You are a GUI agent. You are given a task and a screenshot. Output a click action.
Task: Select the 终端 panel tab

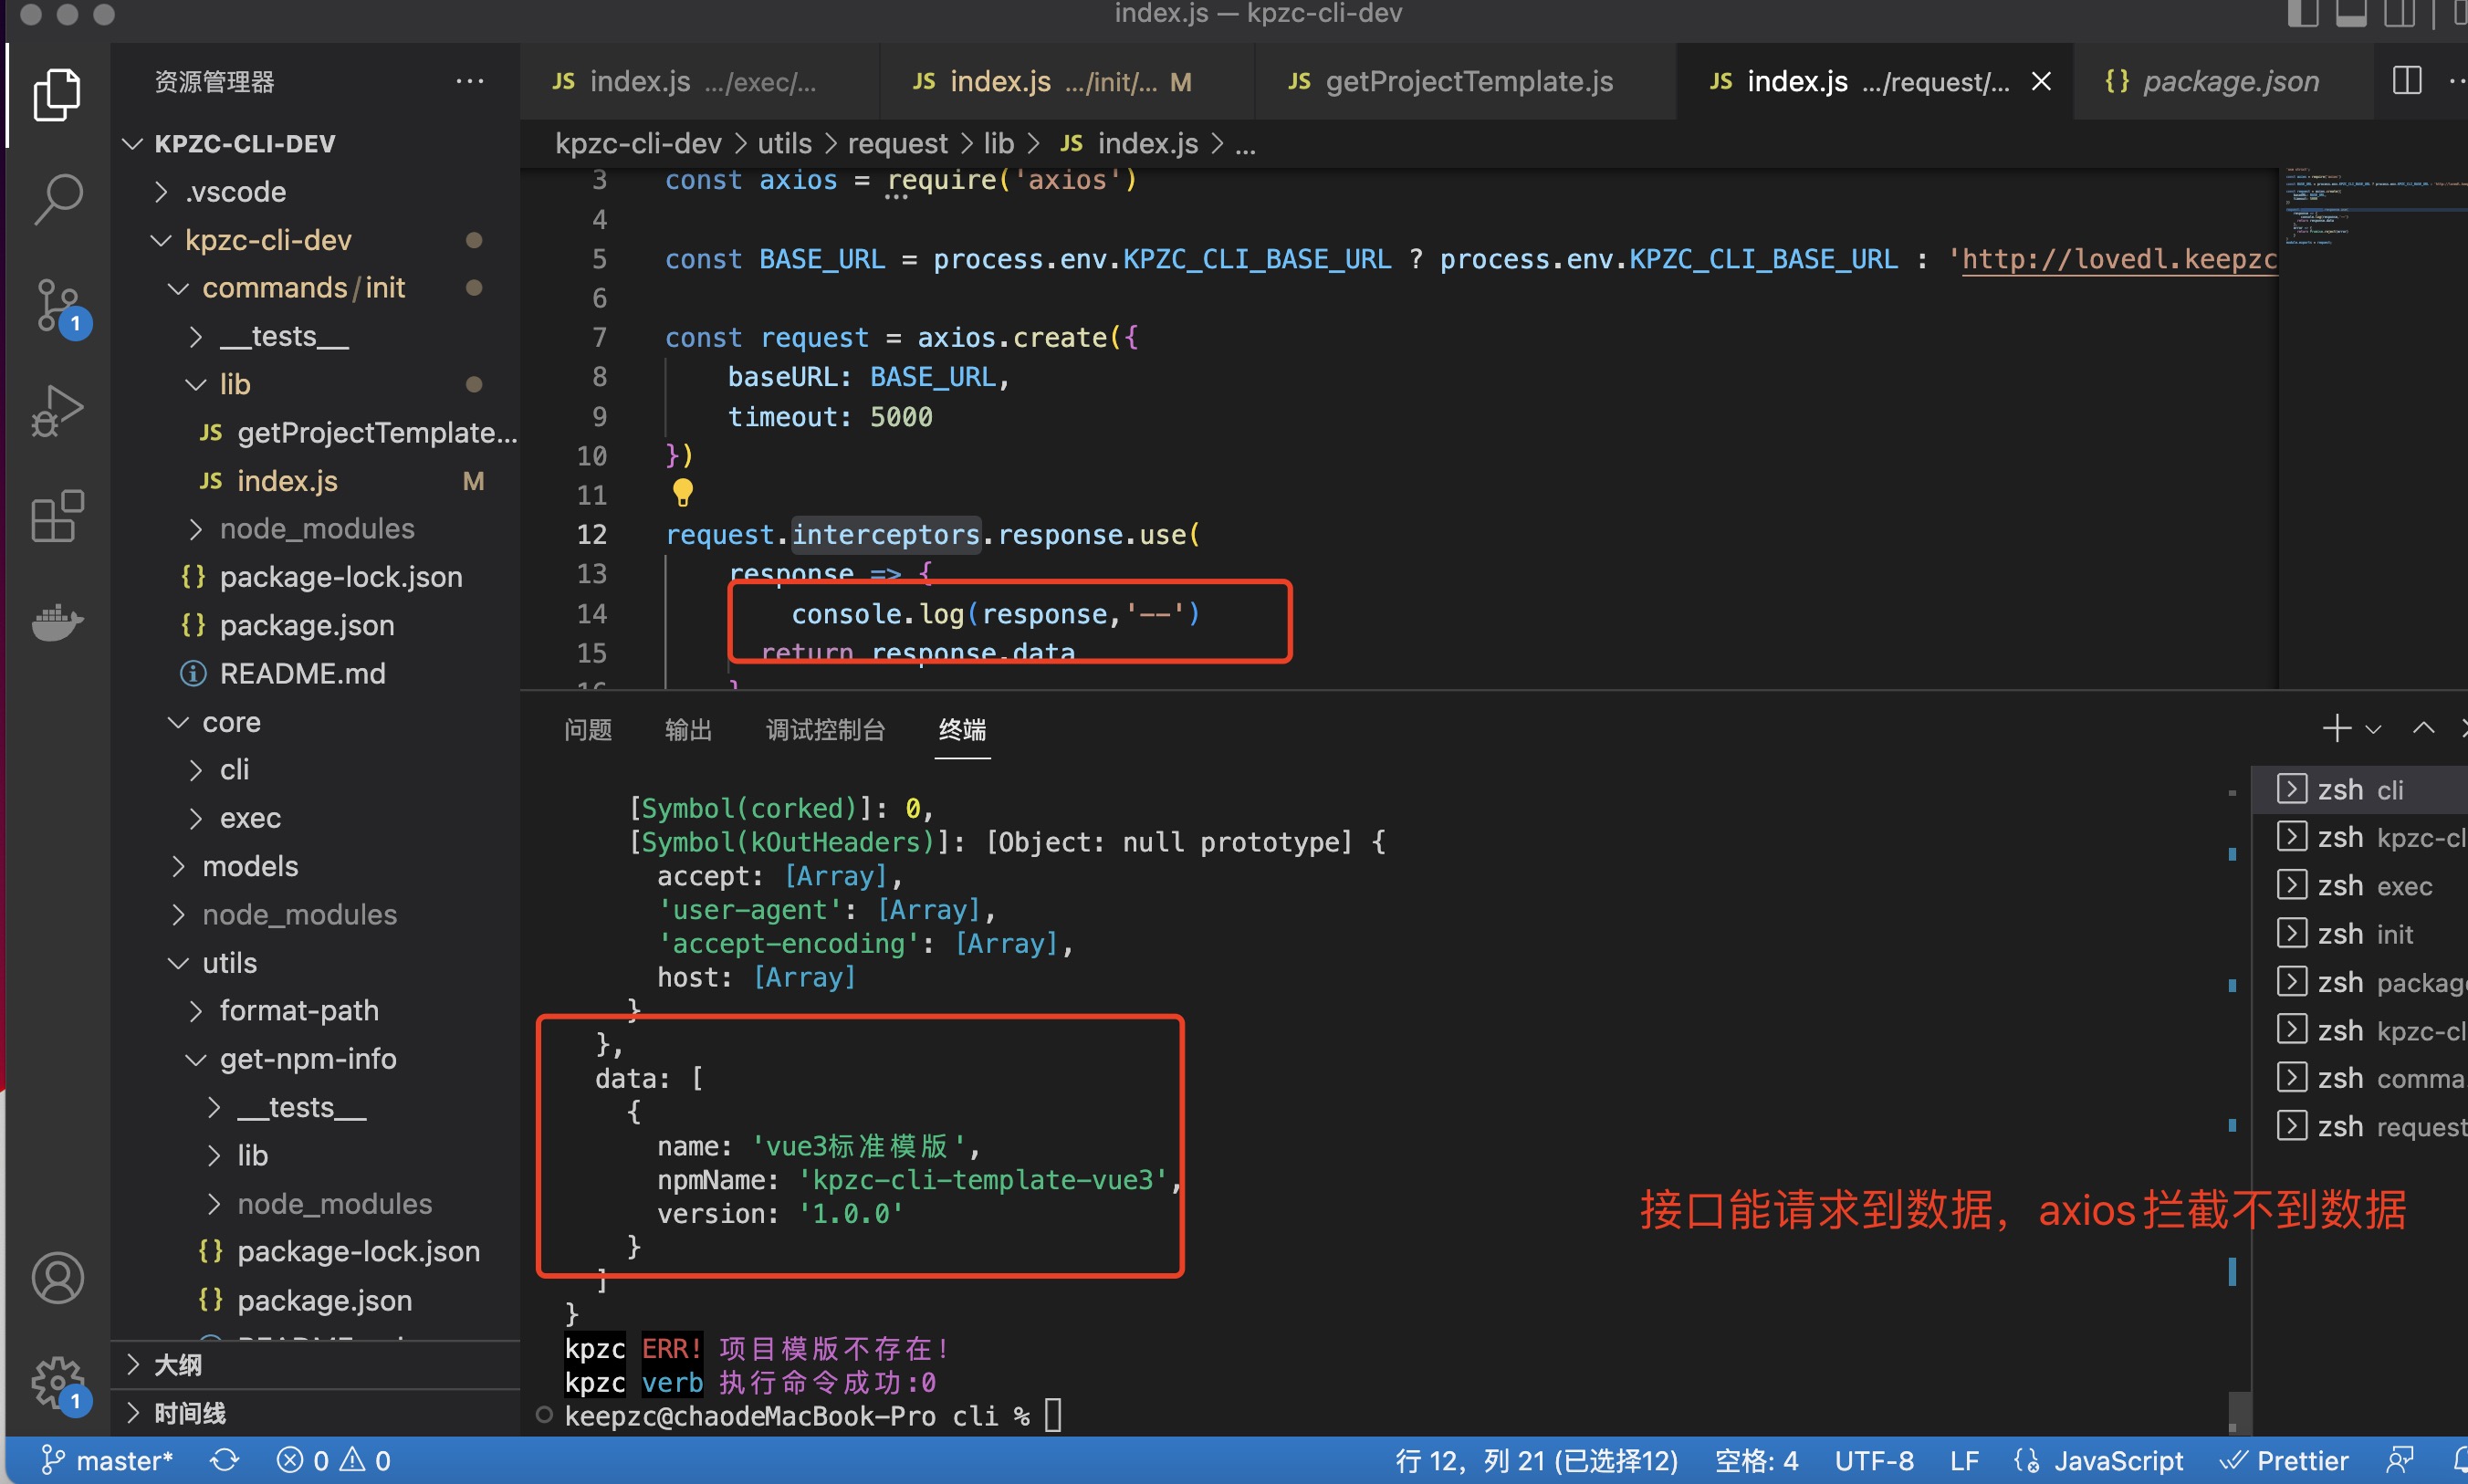point(962,730)
